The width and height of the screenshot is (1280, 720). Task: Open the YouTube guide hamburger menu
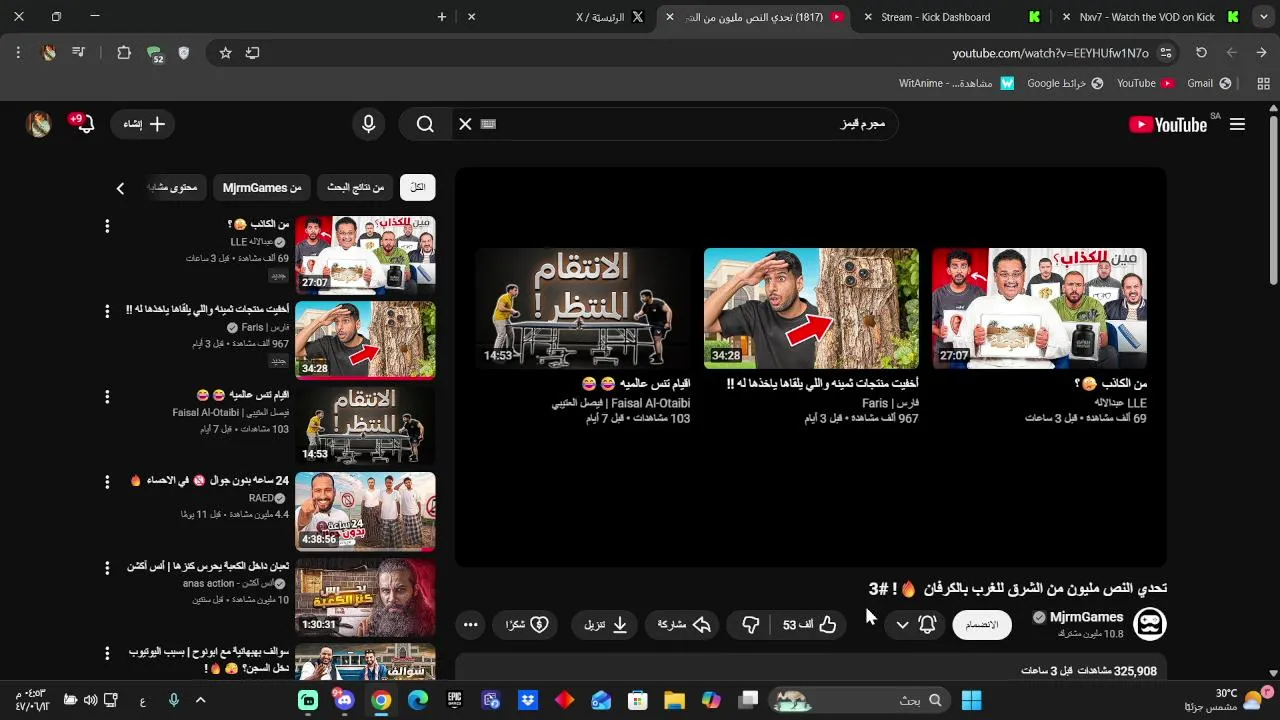click(x=1237, y=124)
